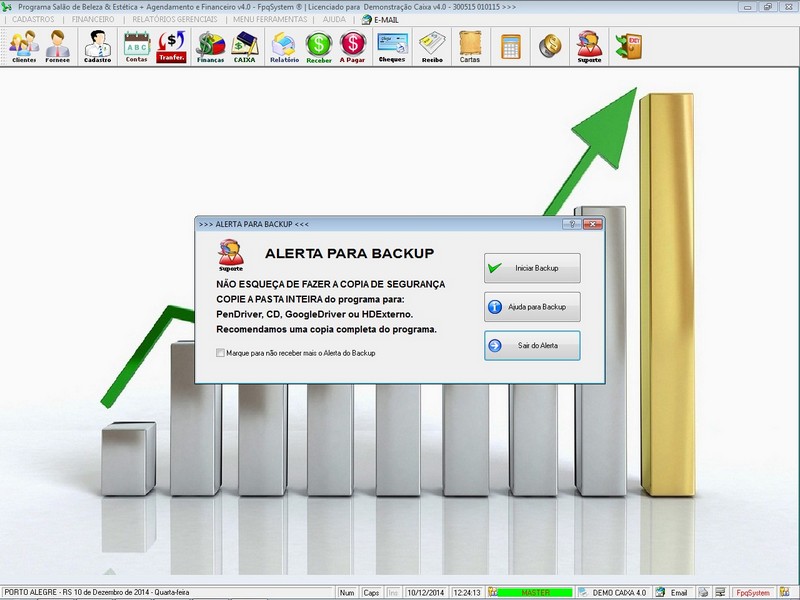
Task: Open the Suporte toolbar icon
Action: [589, 46]
